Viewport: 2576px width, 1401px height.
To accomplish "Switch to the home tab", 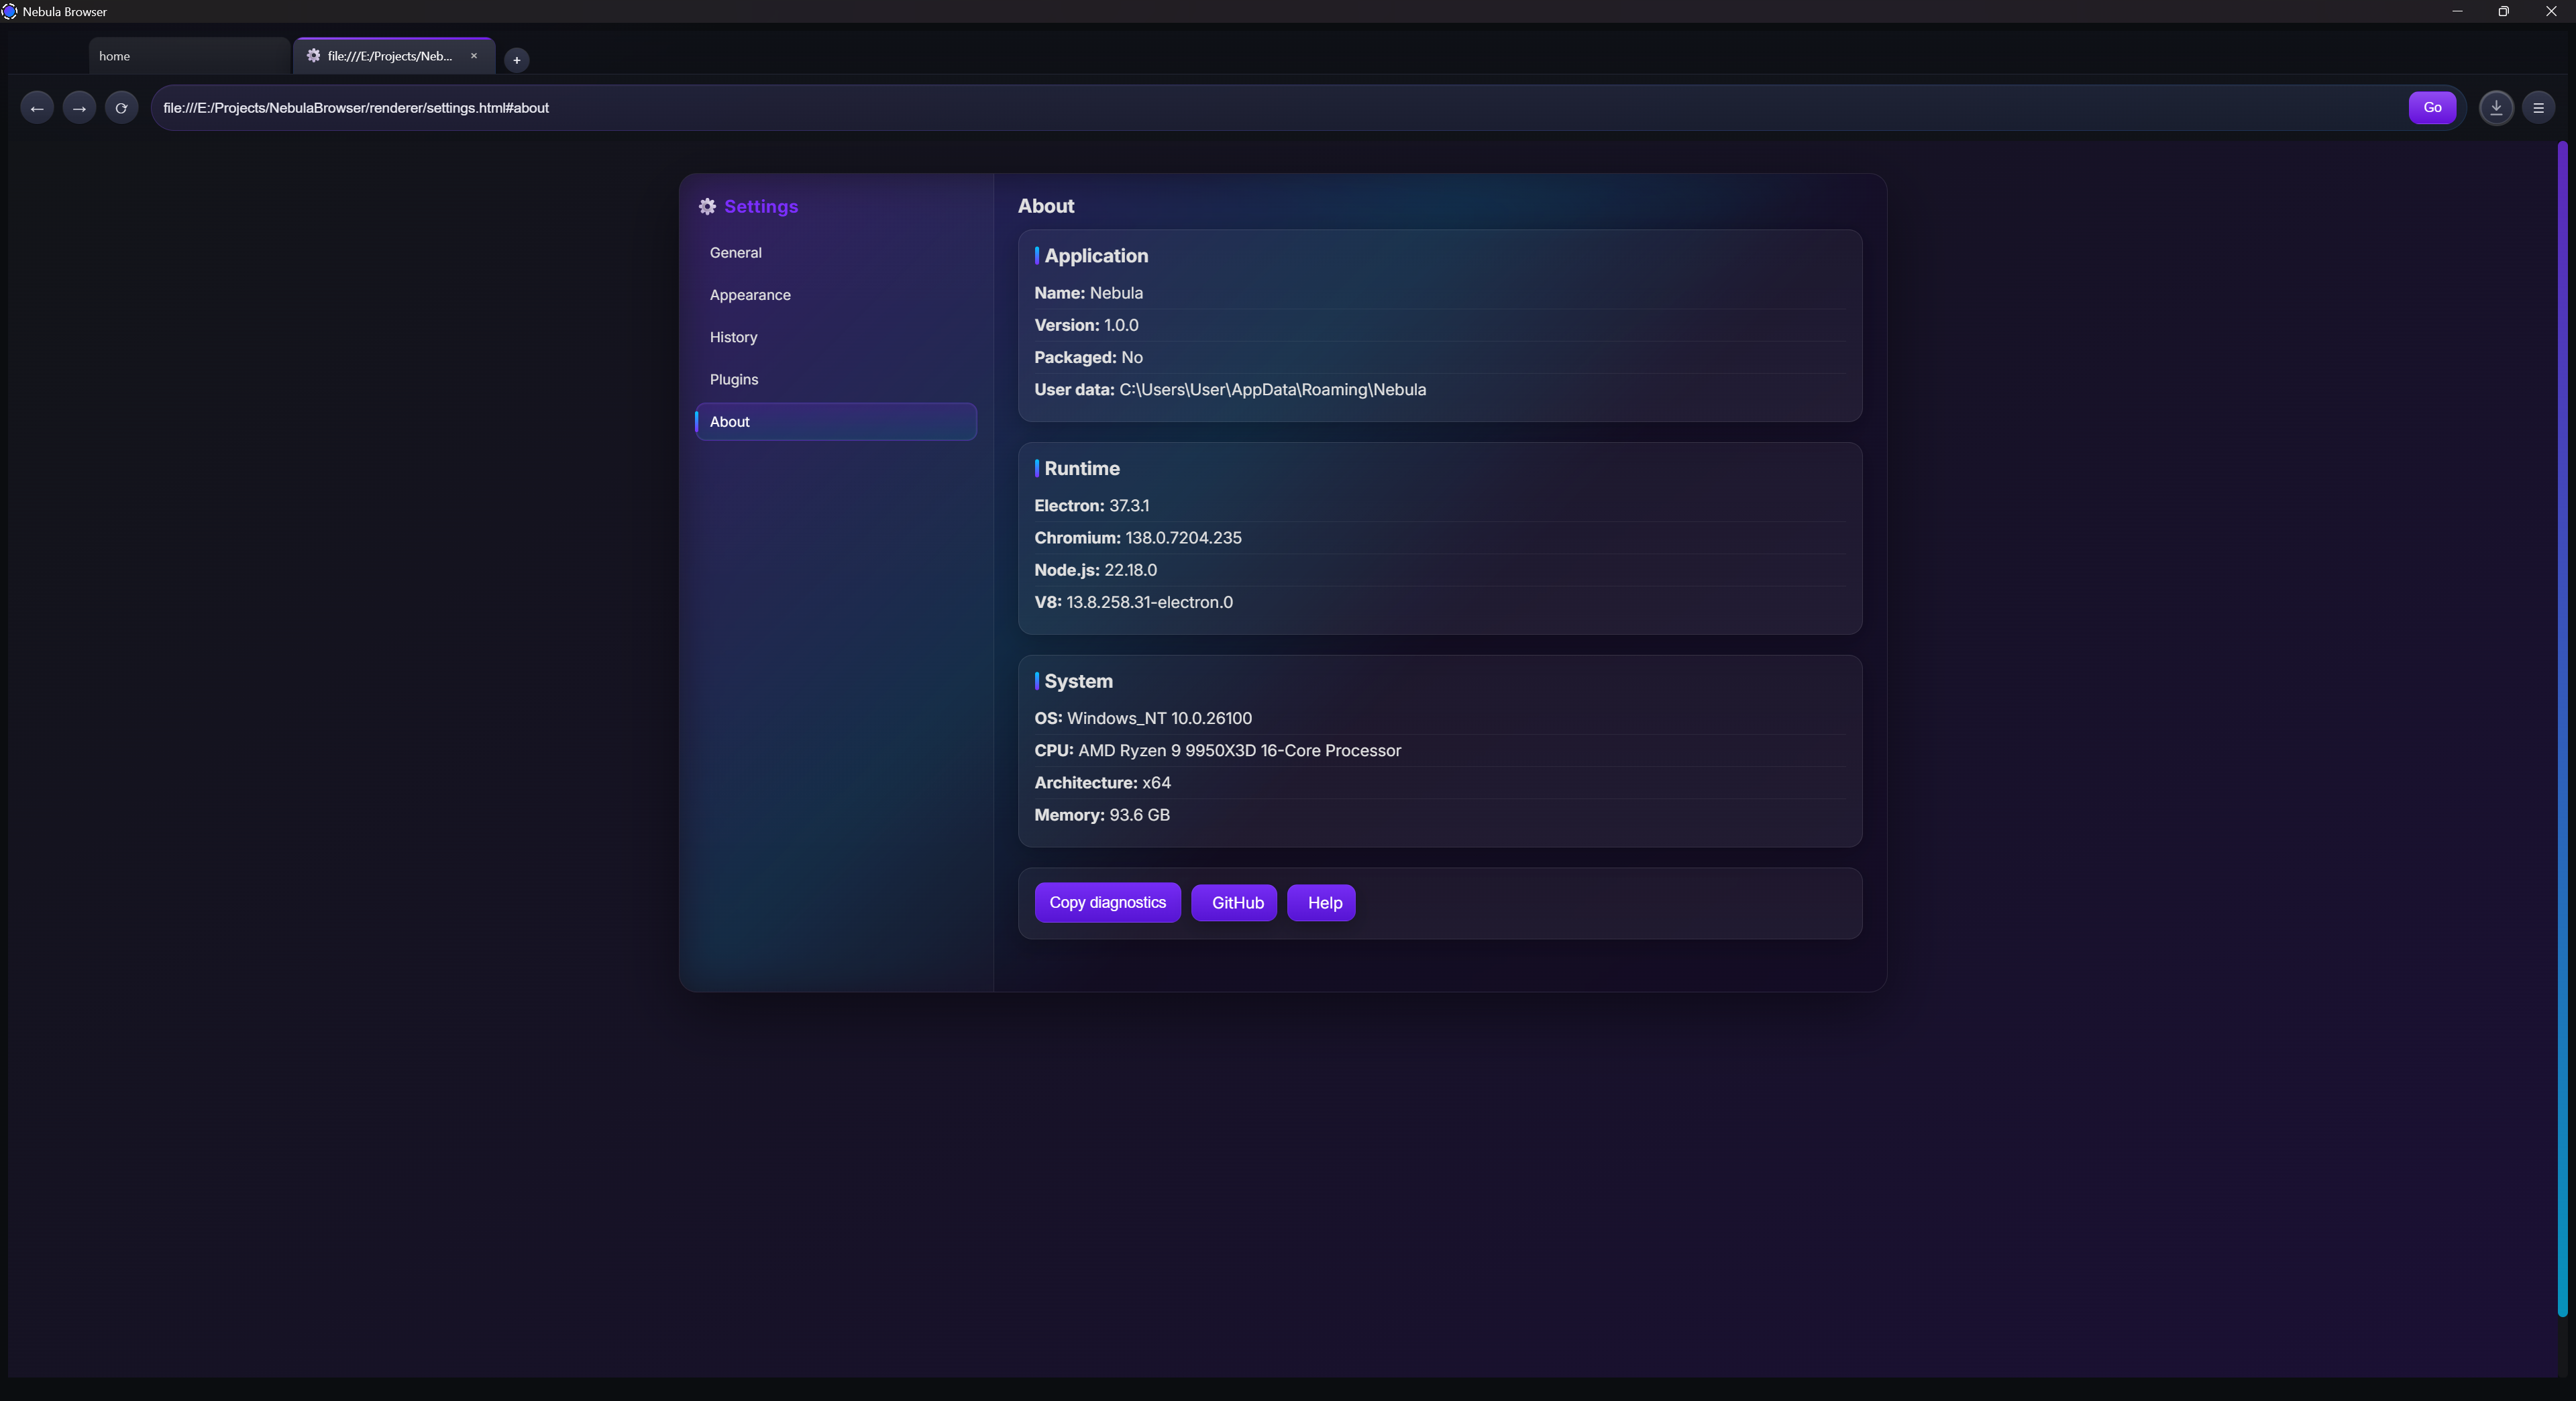I will 189,56.
